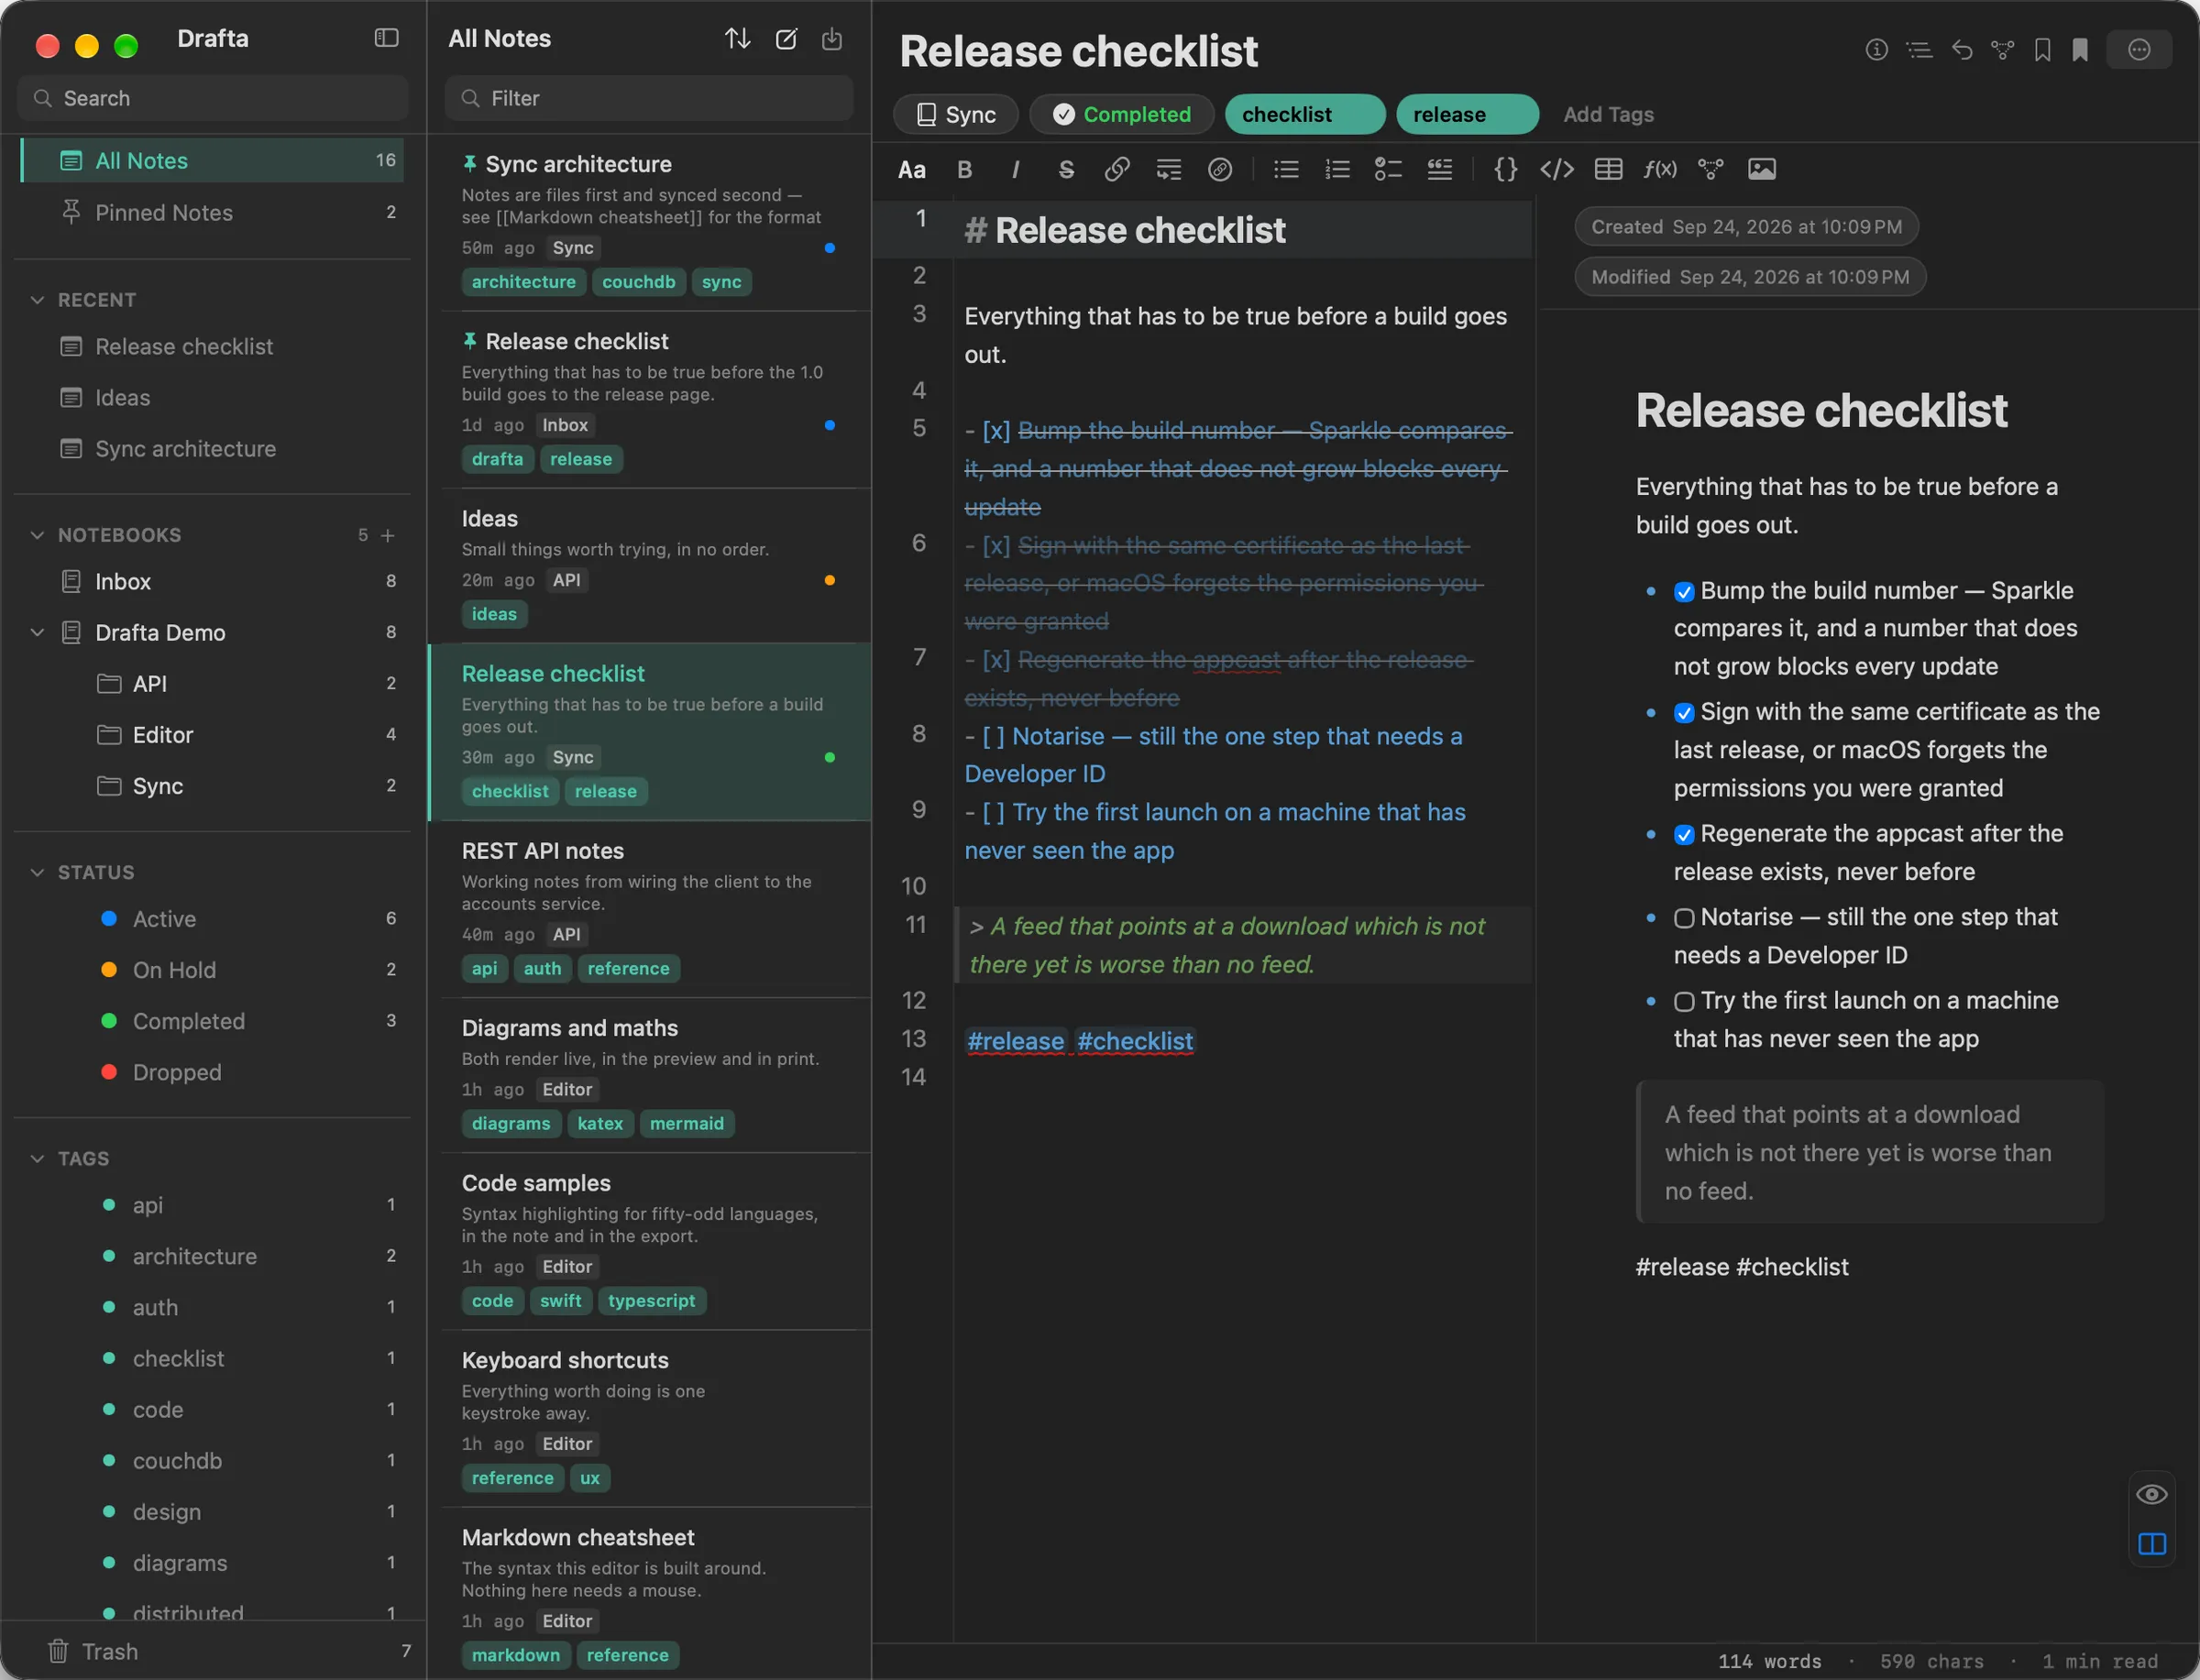Select Pinned Notes in sidebar
2200x1680 pixels.
point(212,212)
